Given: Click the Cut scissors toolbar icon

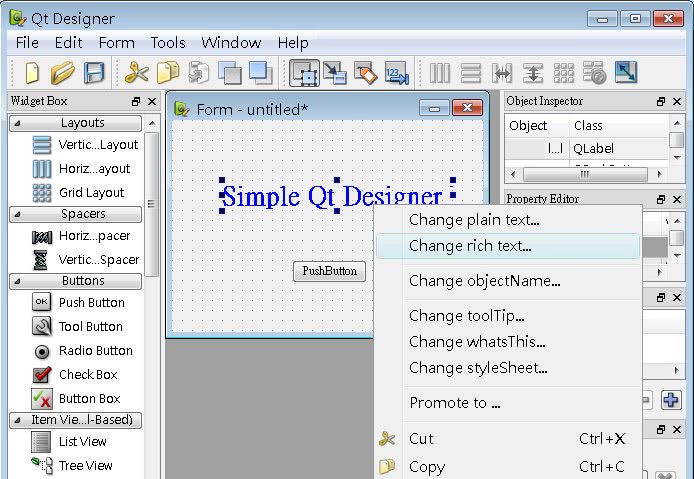Looking at the screenshot, I should tap(137, 73).
